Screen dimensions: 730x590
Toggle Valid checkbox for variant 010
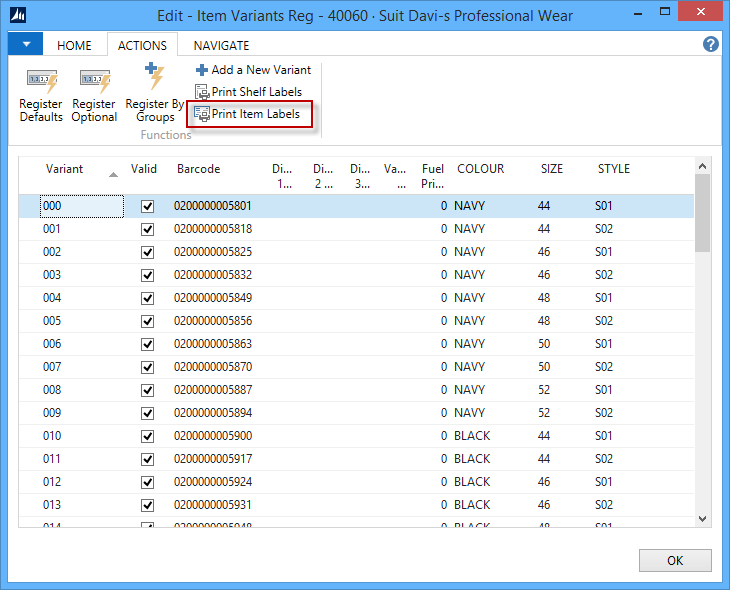click(x=148, y=436)
